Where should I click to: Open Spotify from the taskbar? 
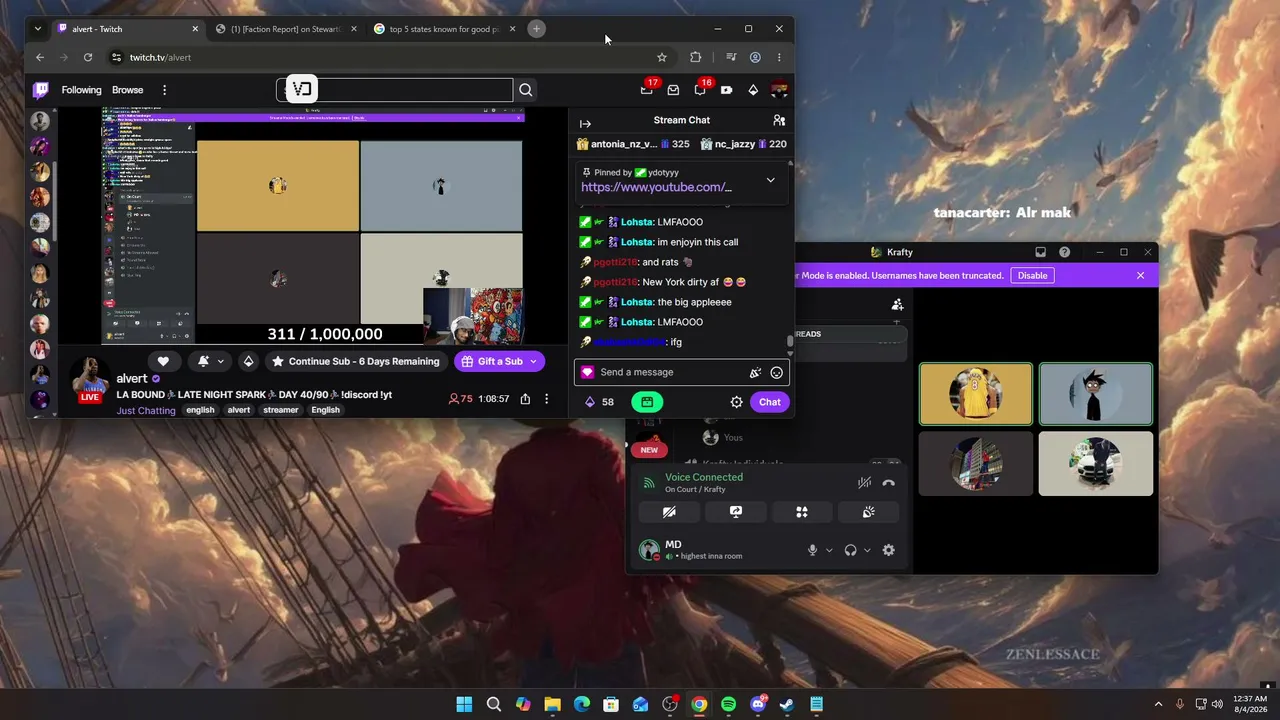pos(728,704)
